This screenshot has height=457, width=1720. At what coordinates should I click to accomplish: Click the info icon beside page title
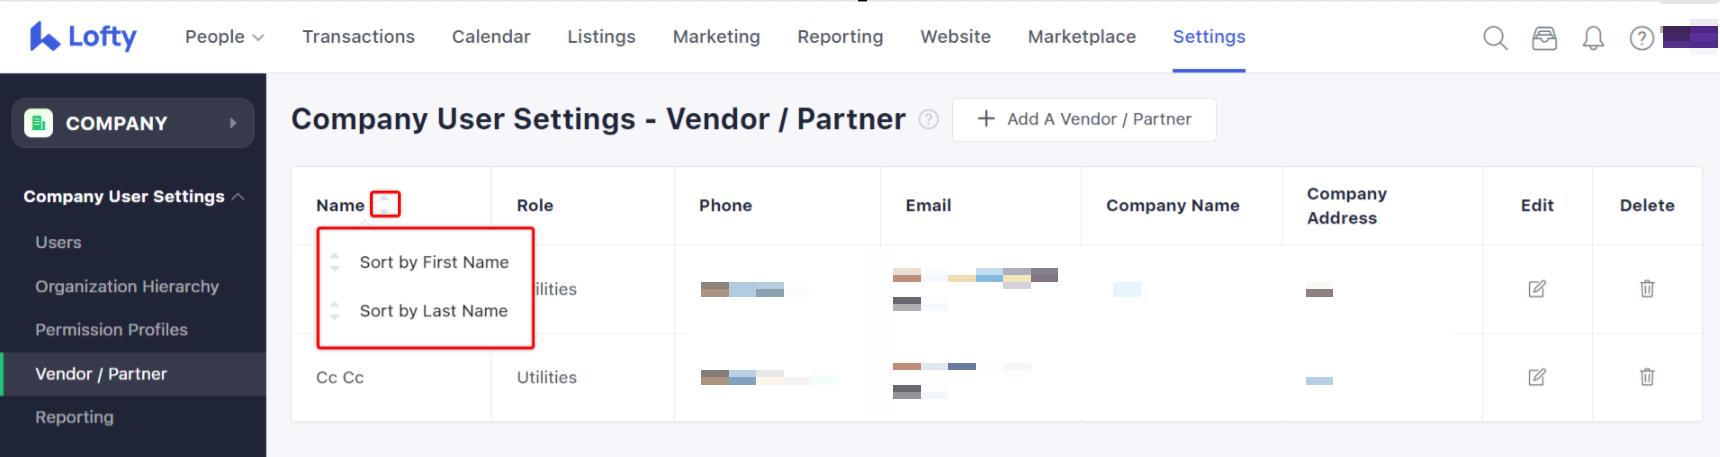pos(928,119)
